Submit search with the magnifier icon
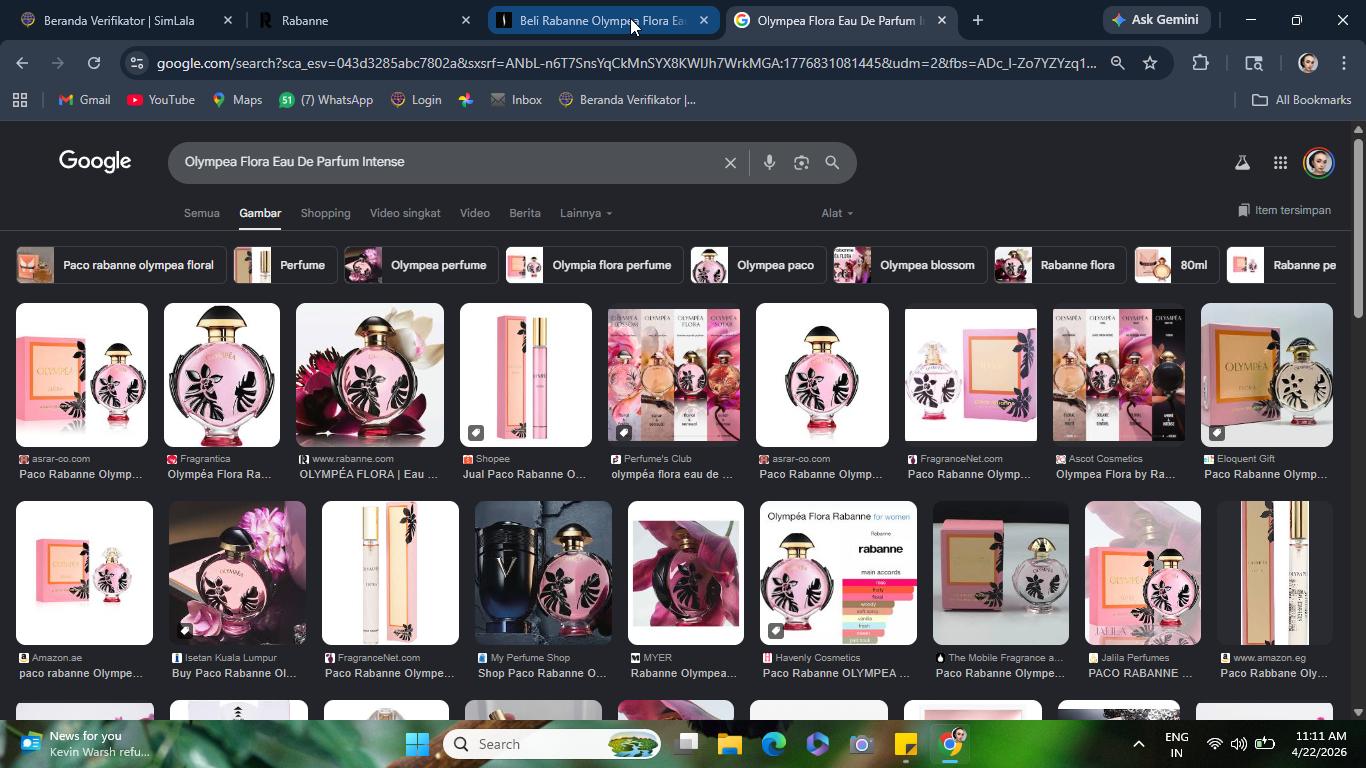Viewport: 1366px width, 768px height. 832,162
